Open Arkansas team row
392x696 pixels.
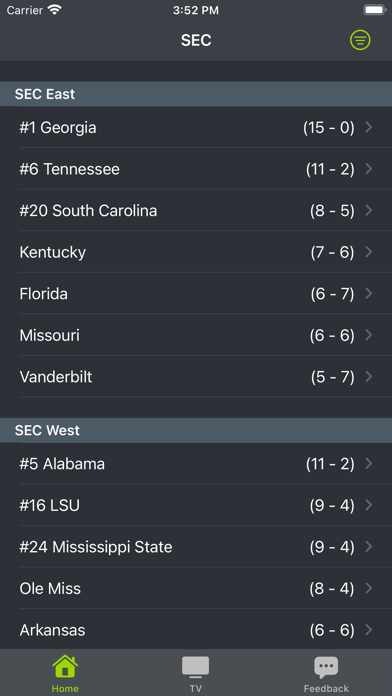tap(196, 630)
